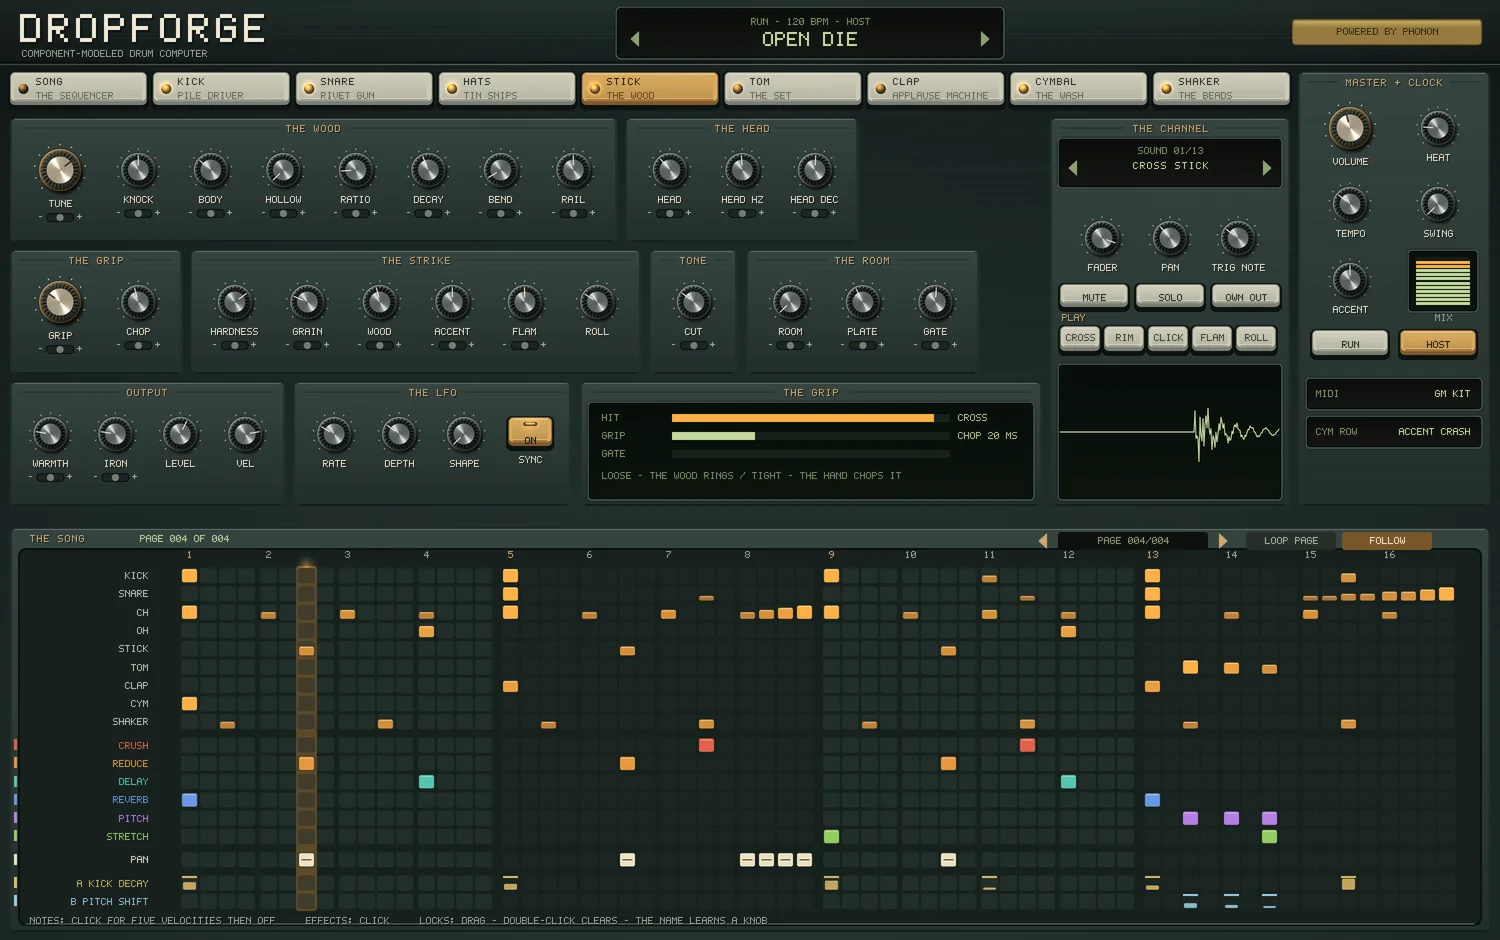
Task: Open the CYMBAL The Wash tab
Action: tap(1079, 88)
